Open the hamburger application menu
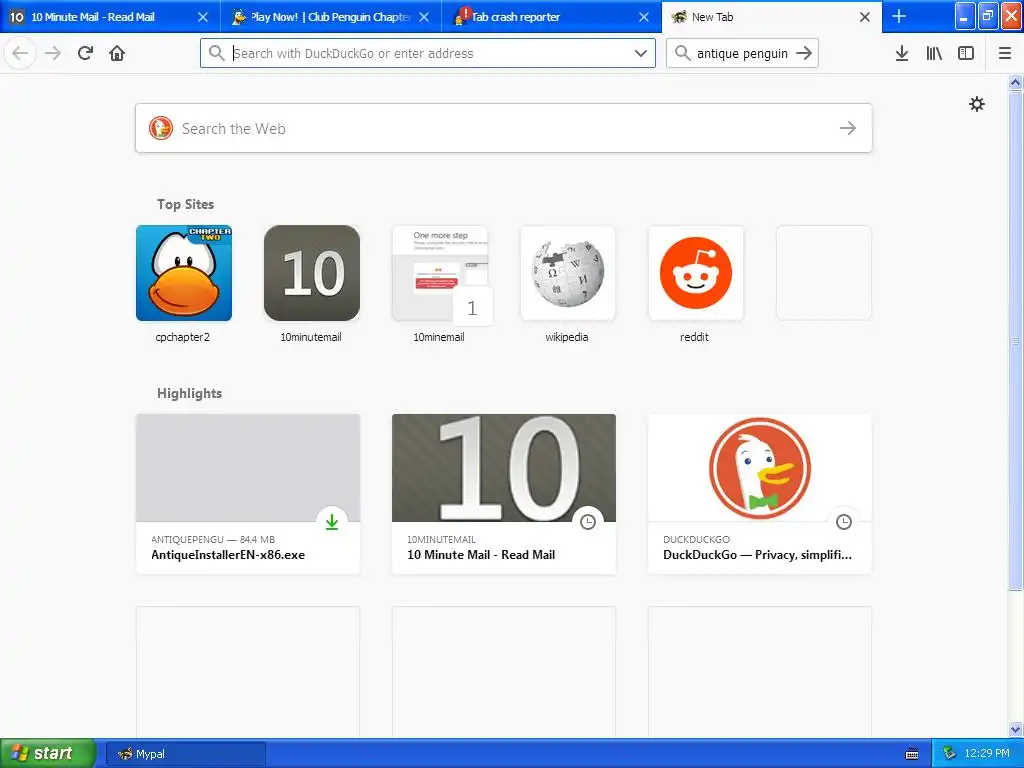This screenshot has height=768, width=1024. 1005,54
